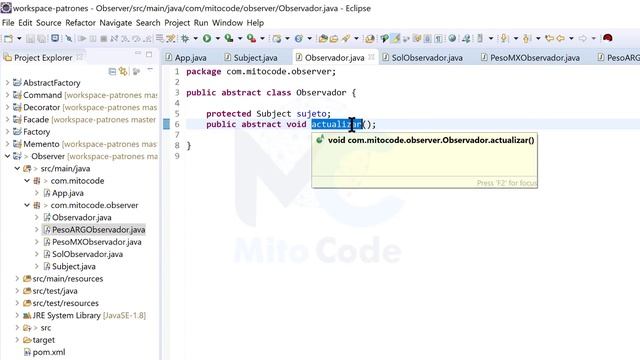This screenshot has height=360, width=640.
Task: Click the Filters icon in Project Explorer
Action: [x=136, y=71]
